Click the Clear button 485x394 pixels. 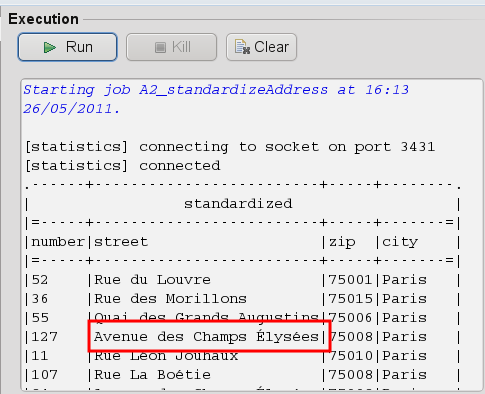[x=261, y=47]
